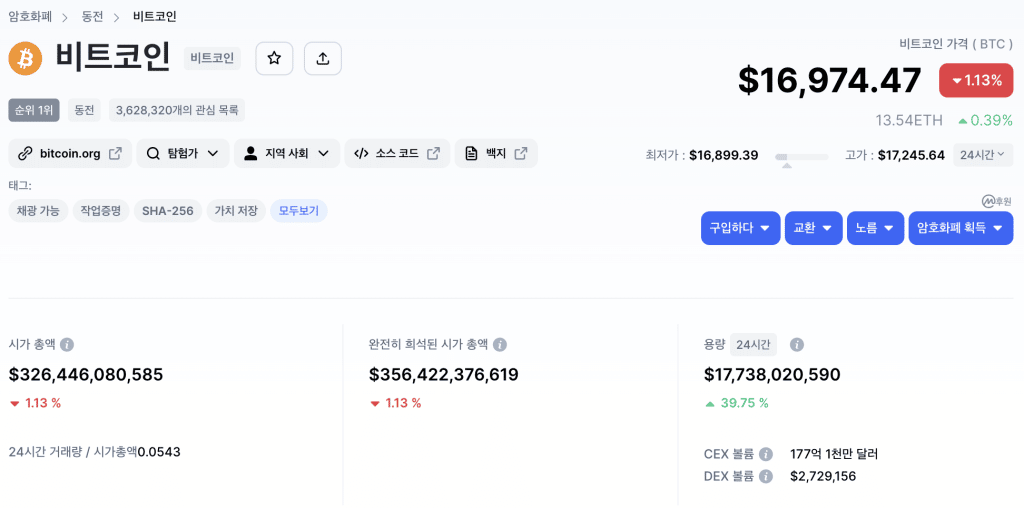The image size is (1024, 508).
Task: Click the red 1.13% price change badge
Action: [x=976, y=80]
